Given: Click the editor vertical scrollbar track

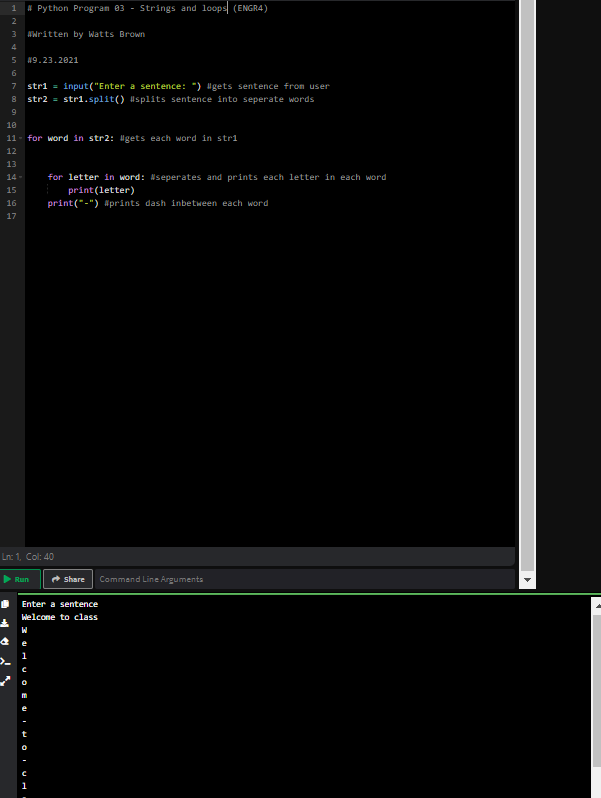Looking at the screenshot, I should click(x=527, y=285).
